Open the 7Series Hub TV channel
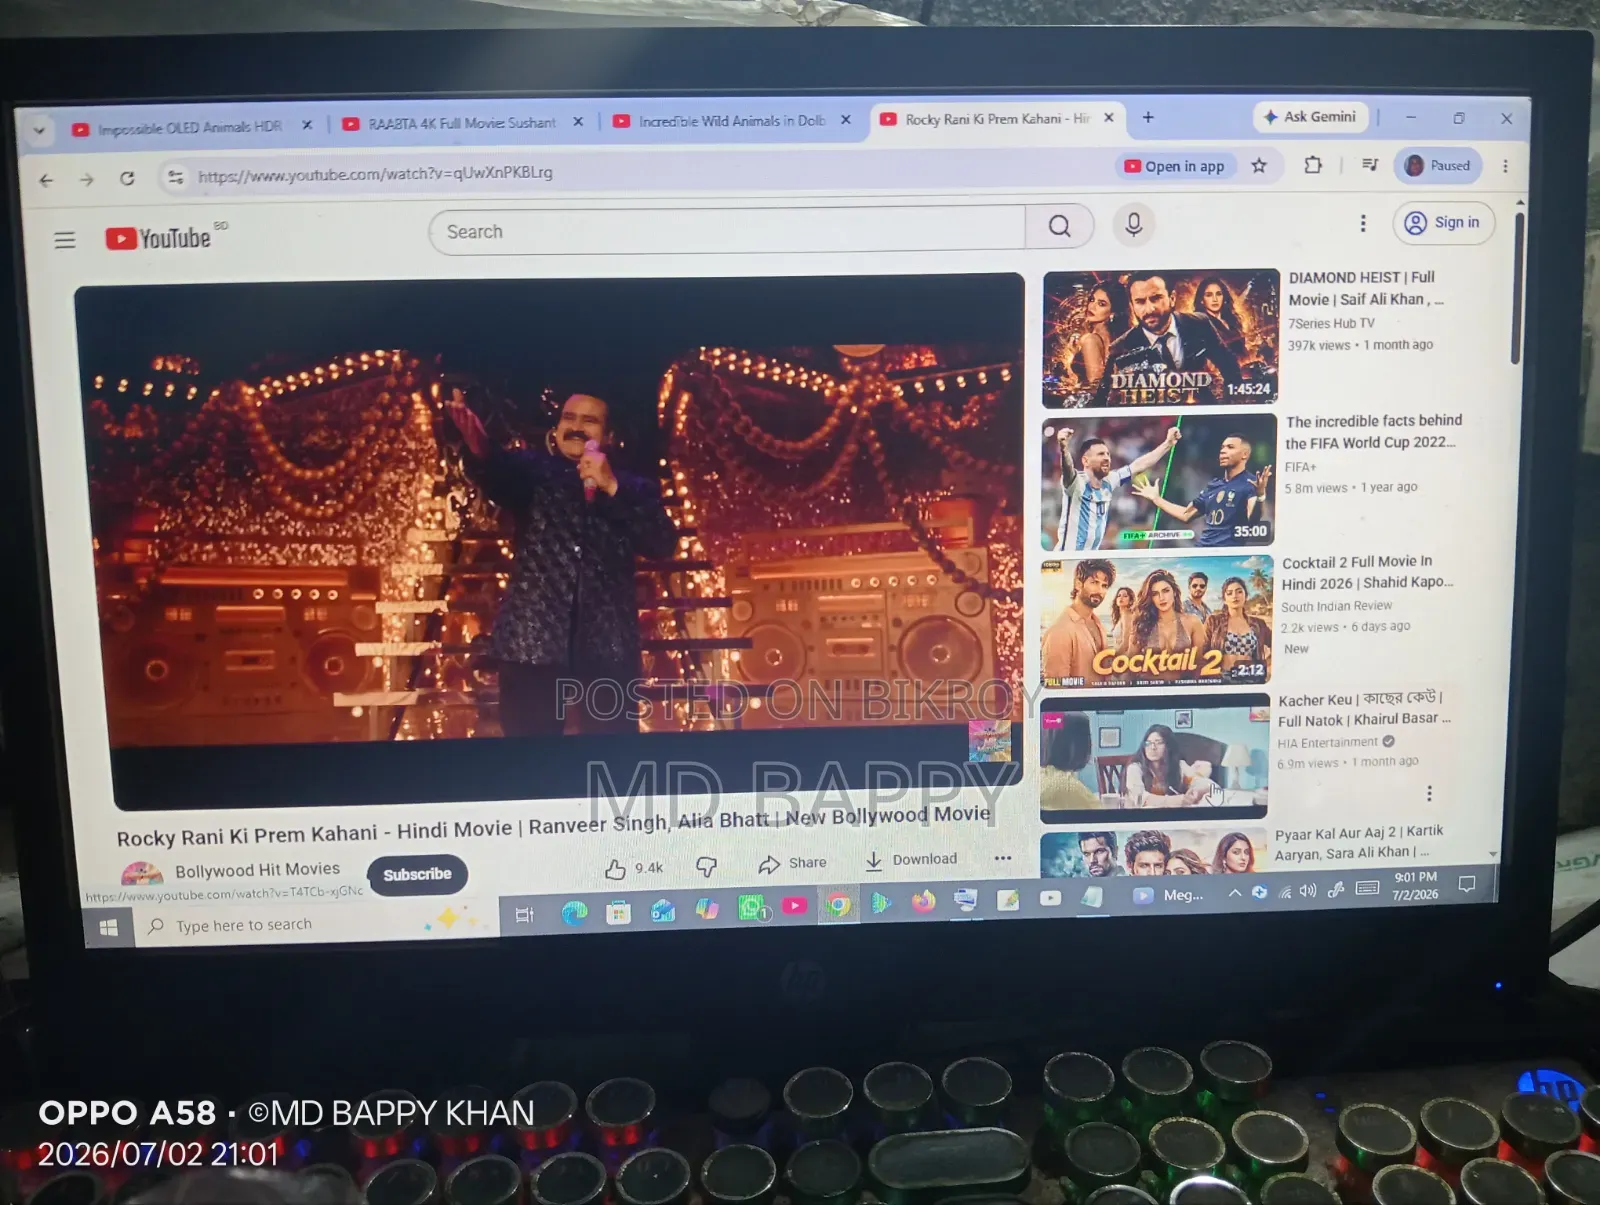Viewport: 1600px width, 1205px height. click(x=1331, y=323)
